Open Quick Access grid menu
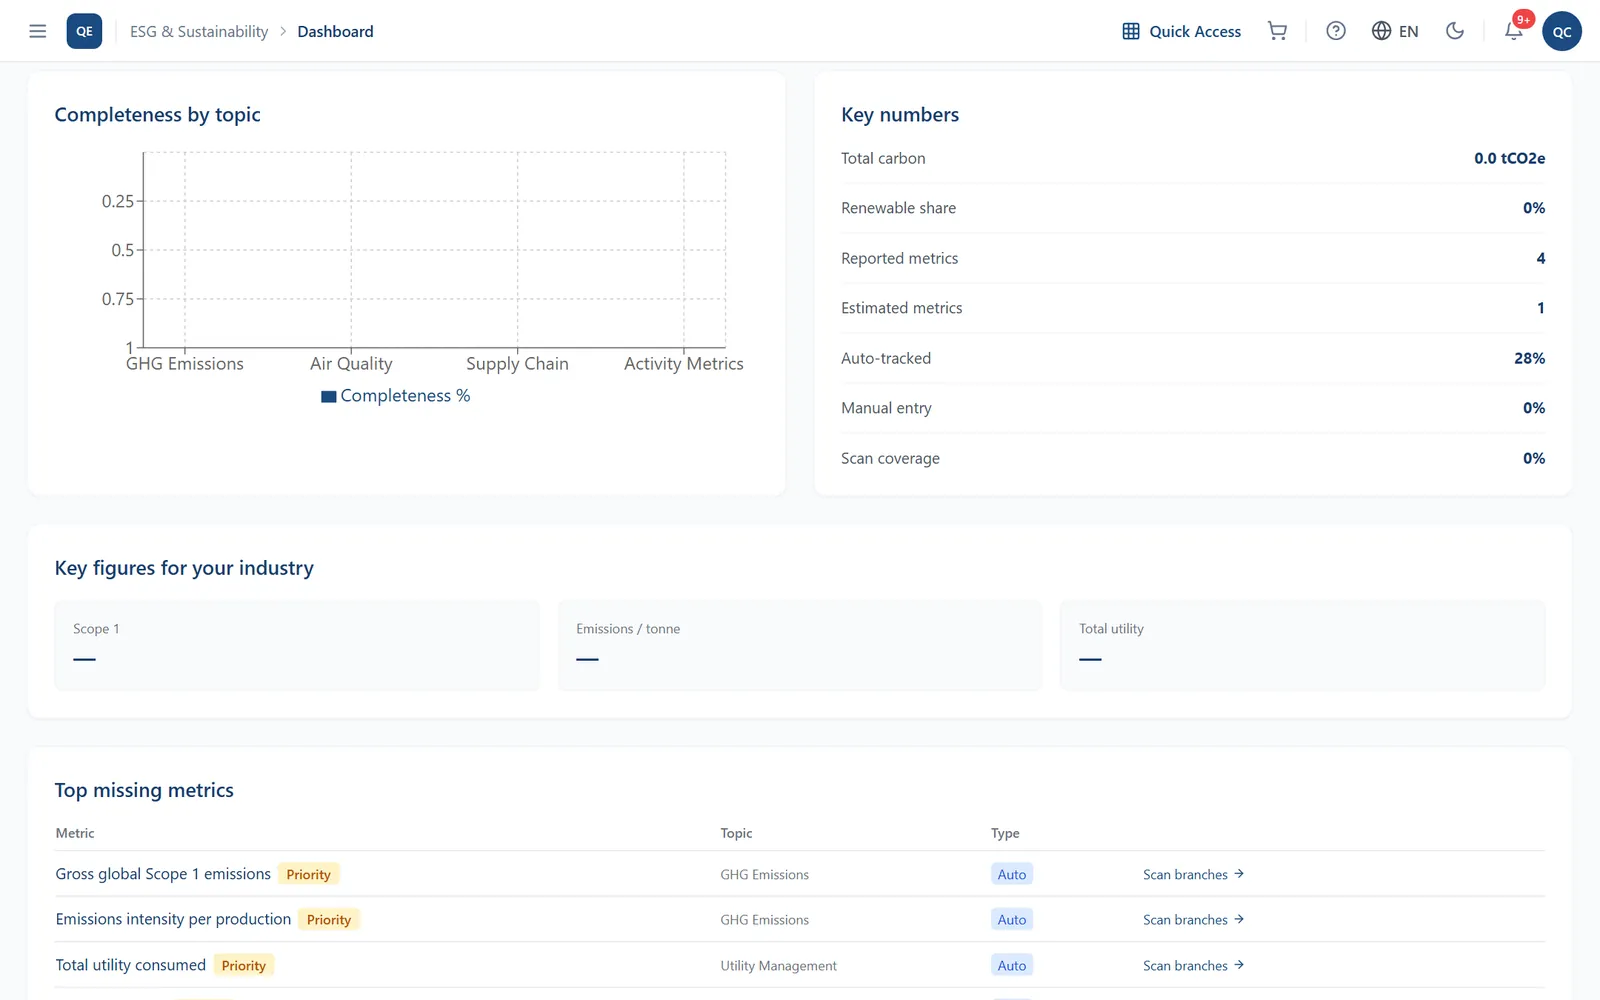 point(1181,31)
